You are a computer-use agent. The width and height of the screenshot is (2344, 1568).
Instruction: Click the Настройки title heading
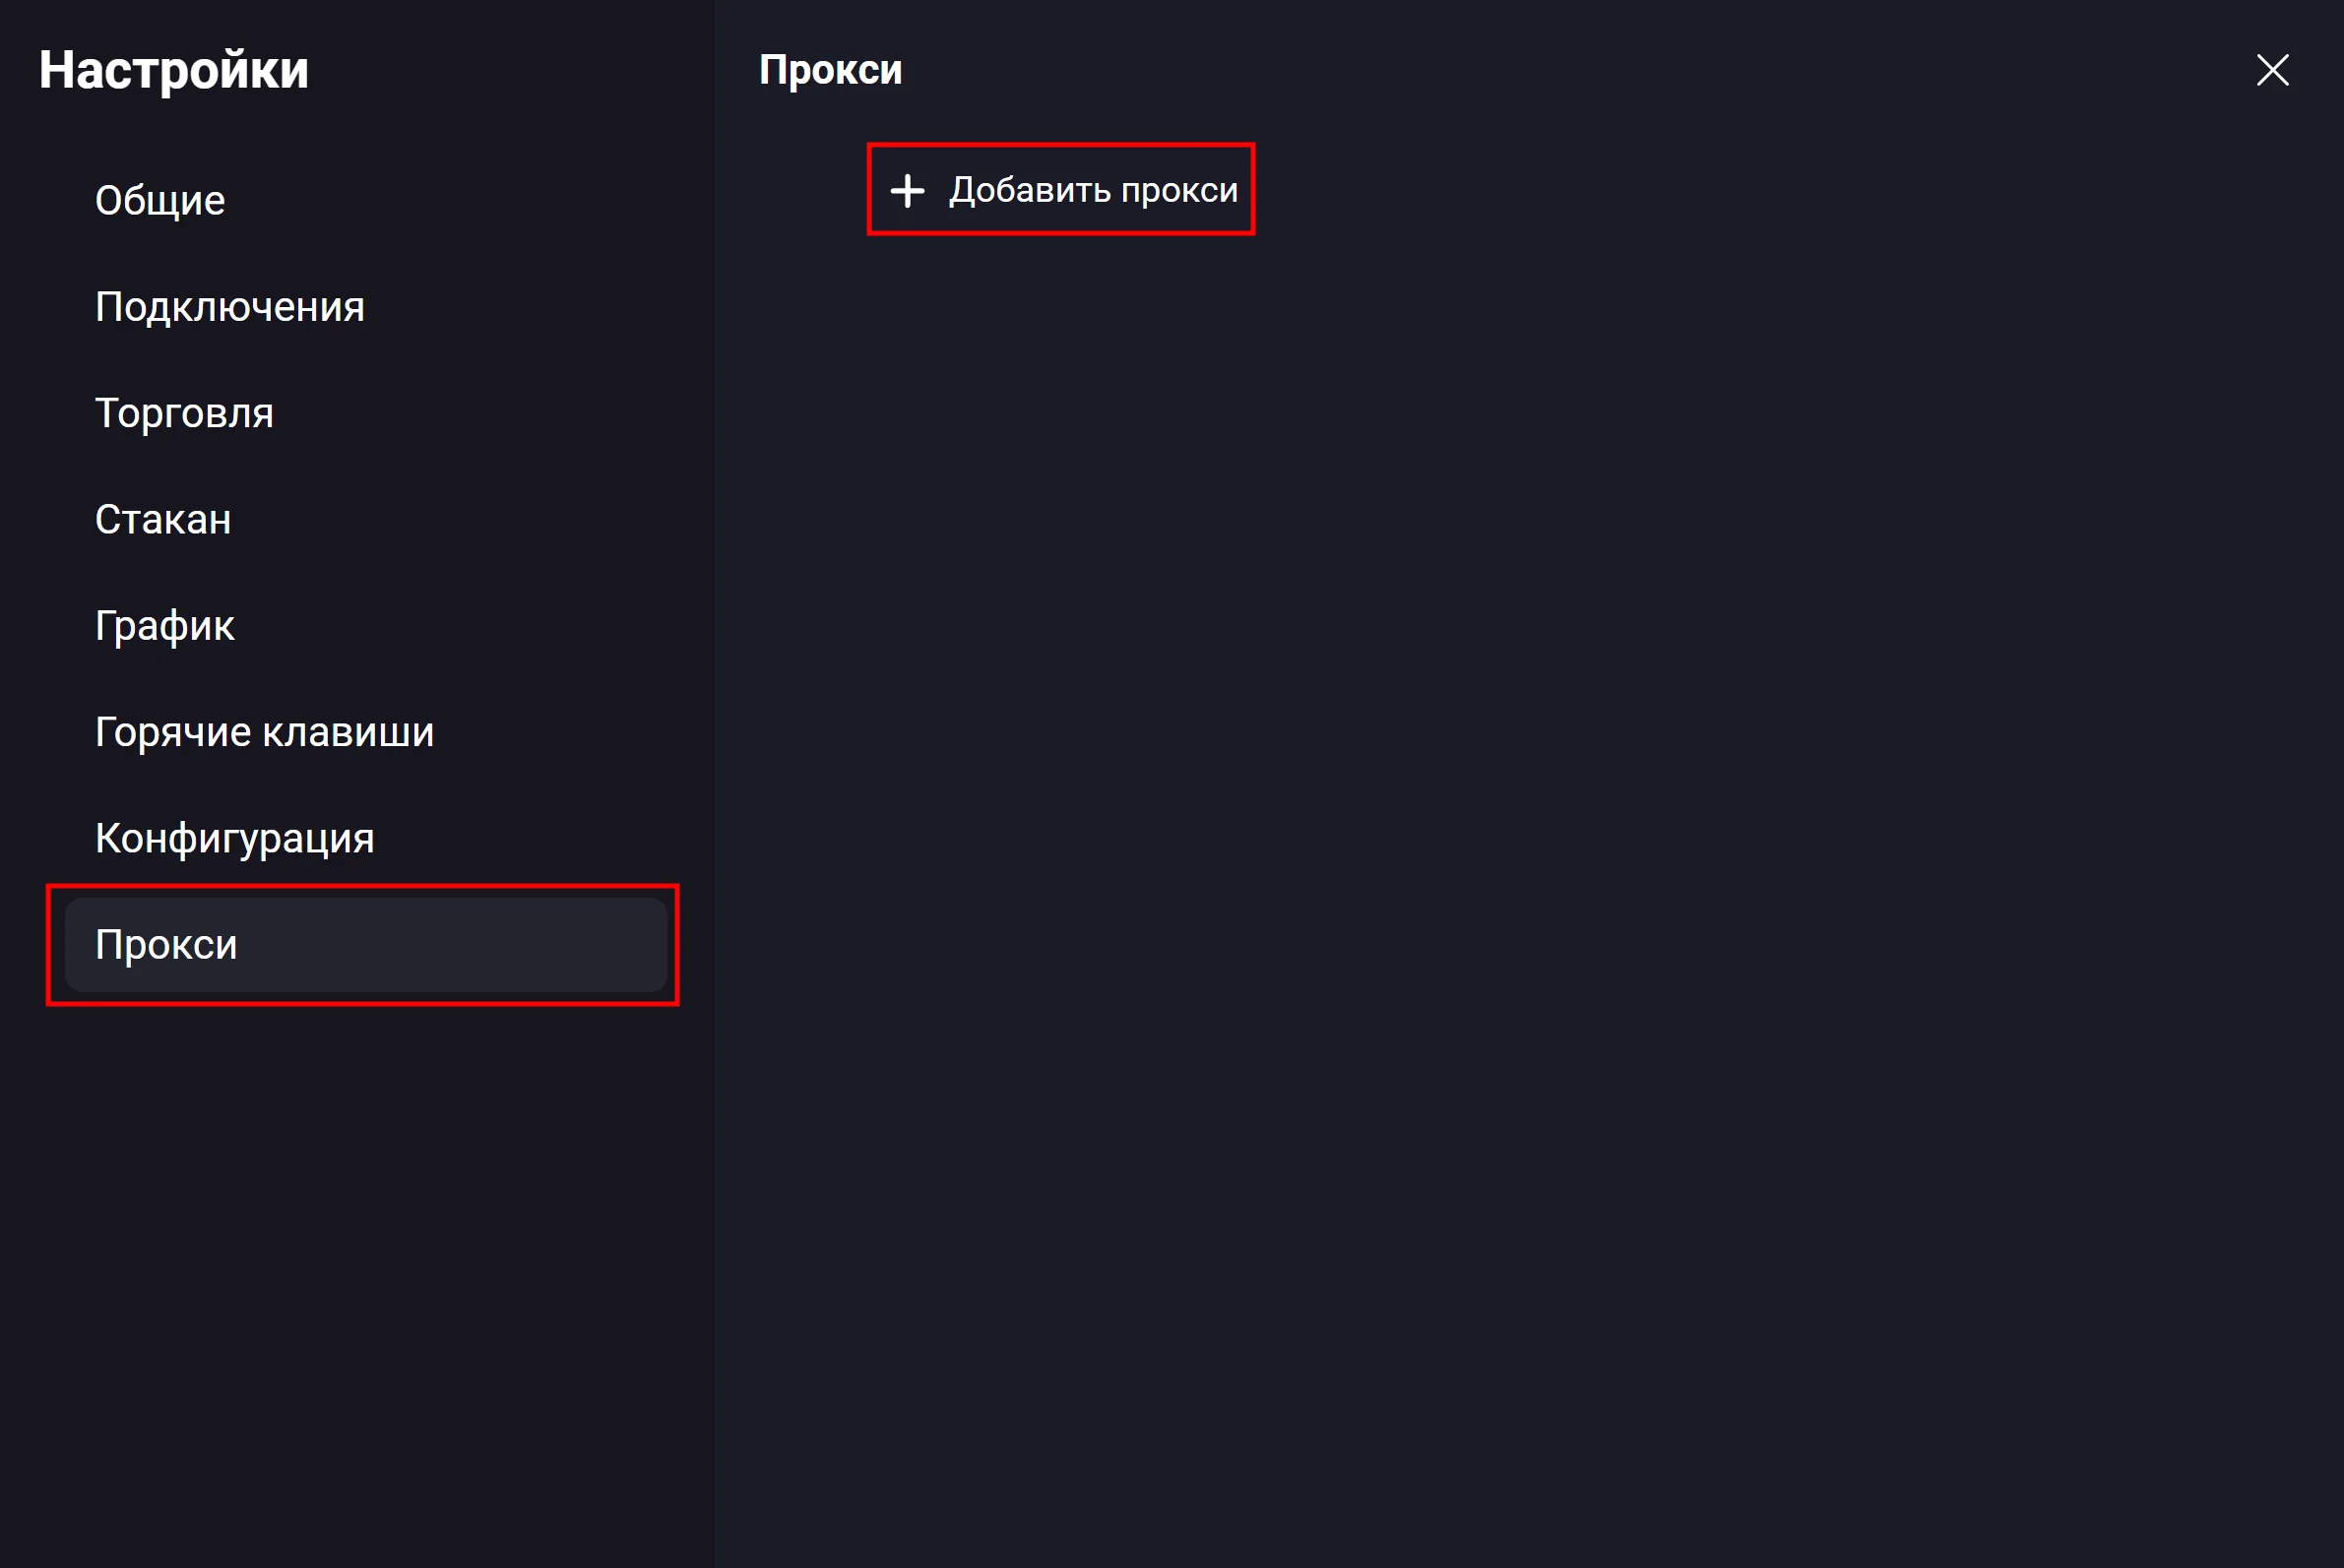tap(174, 70)
